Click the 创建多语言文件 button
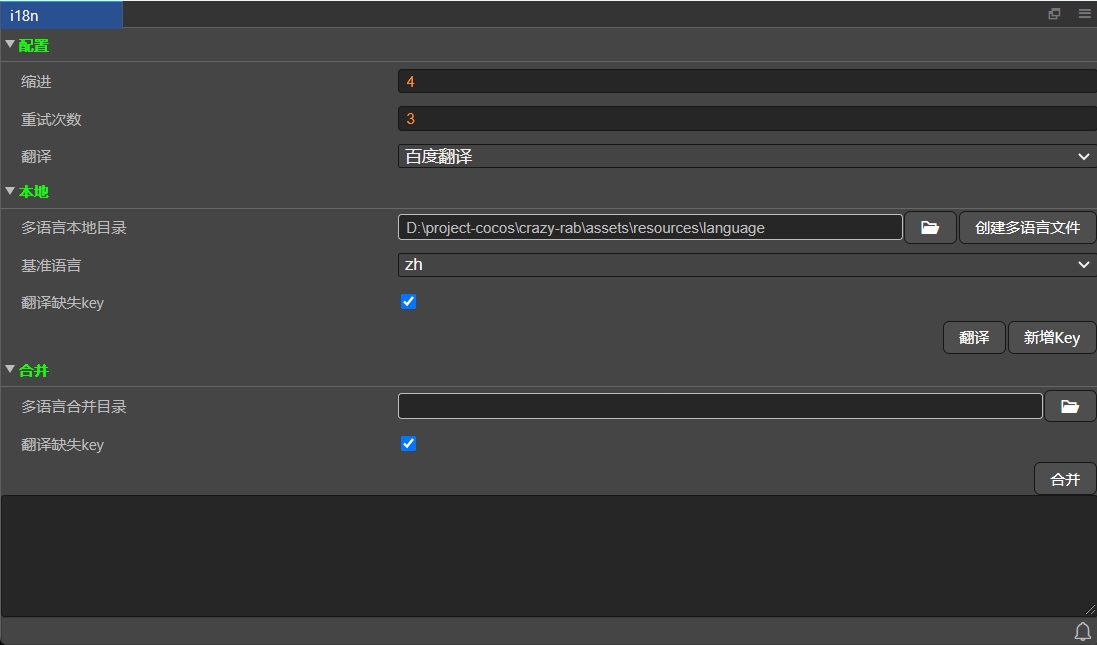The height and width of the screenshot is (645, 1097). coord(1028,228)
